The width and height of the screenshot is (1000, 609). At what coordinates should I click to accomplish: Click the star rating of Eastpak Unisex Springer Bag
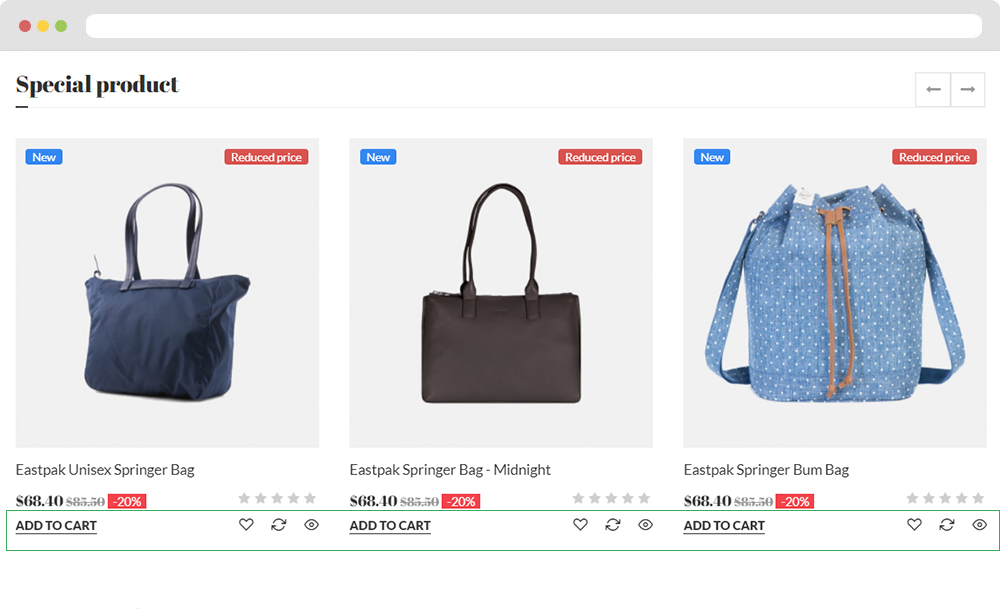(277, 498)
